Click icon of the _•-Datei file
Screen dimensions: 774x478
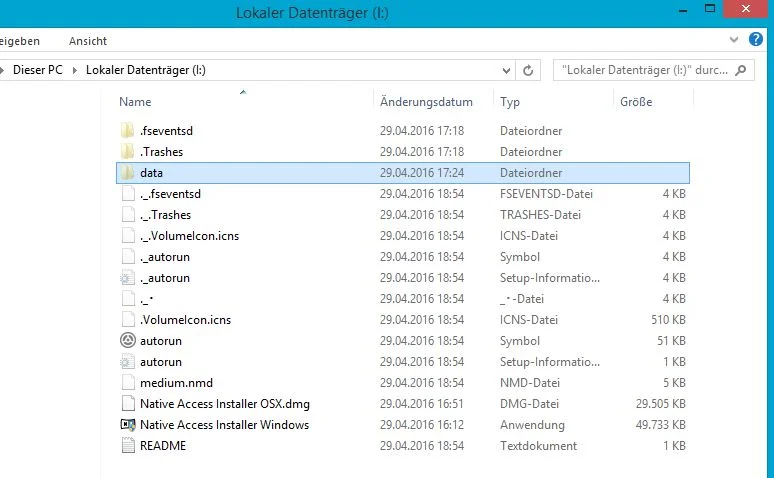pos(128,299)
